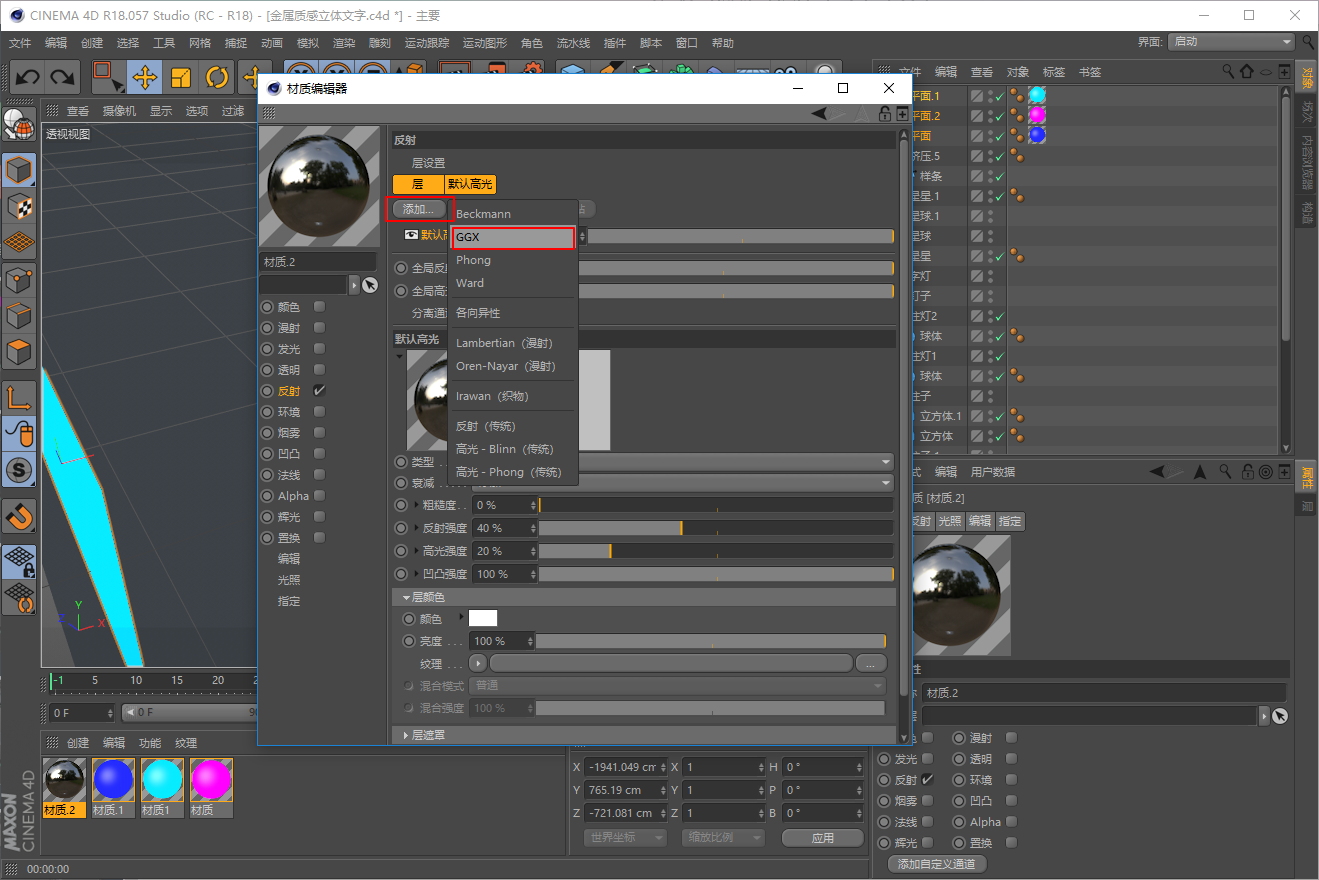Select the Live Selection tool
Screen dimensions: 1319x880
point(106,77)
